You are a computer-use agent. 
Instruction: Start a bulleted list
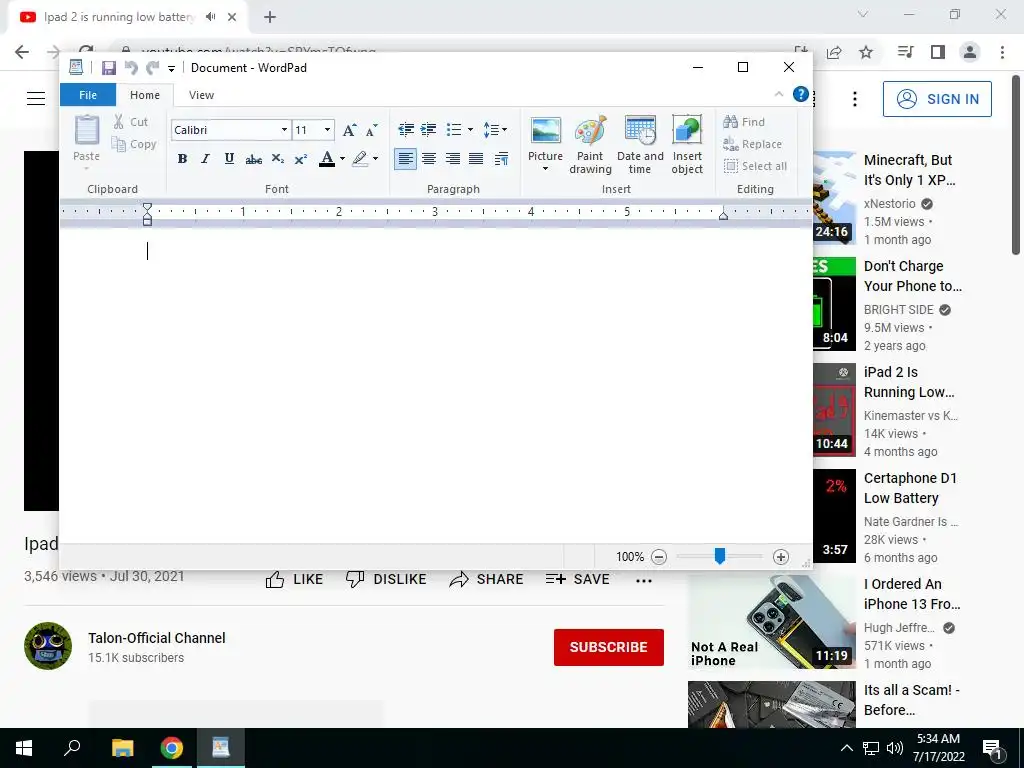(454, 129)
